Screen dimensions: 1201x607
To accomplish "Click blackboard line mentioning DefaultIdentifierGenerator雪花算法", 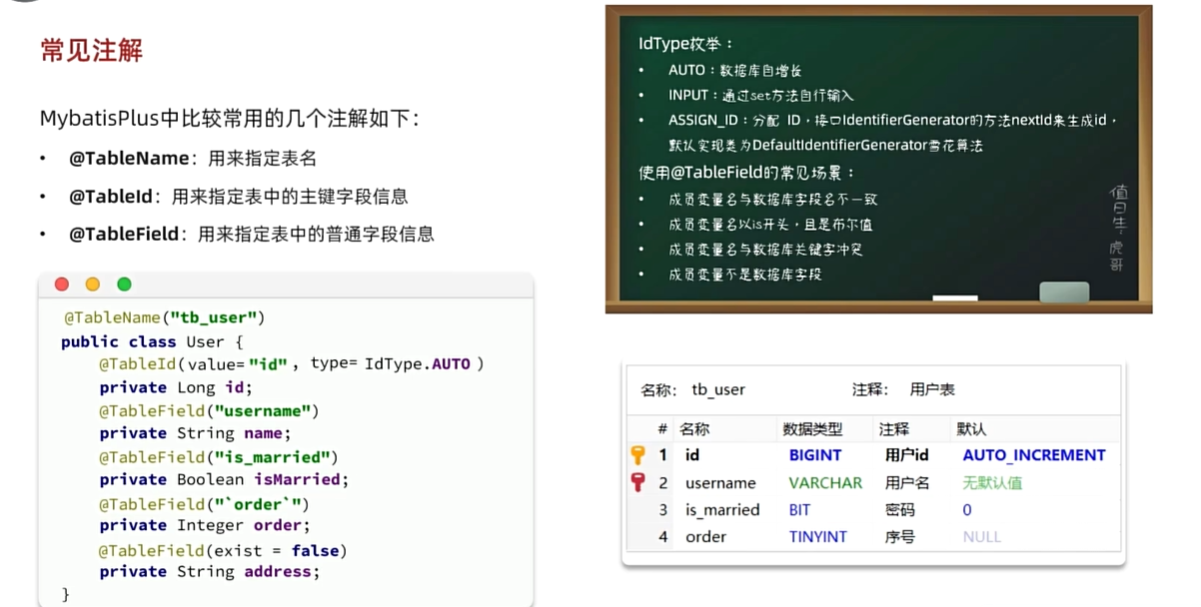I will [825, 145].
